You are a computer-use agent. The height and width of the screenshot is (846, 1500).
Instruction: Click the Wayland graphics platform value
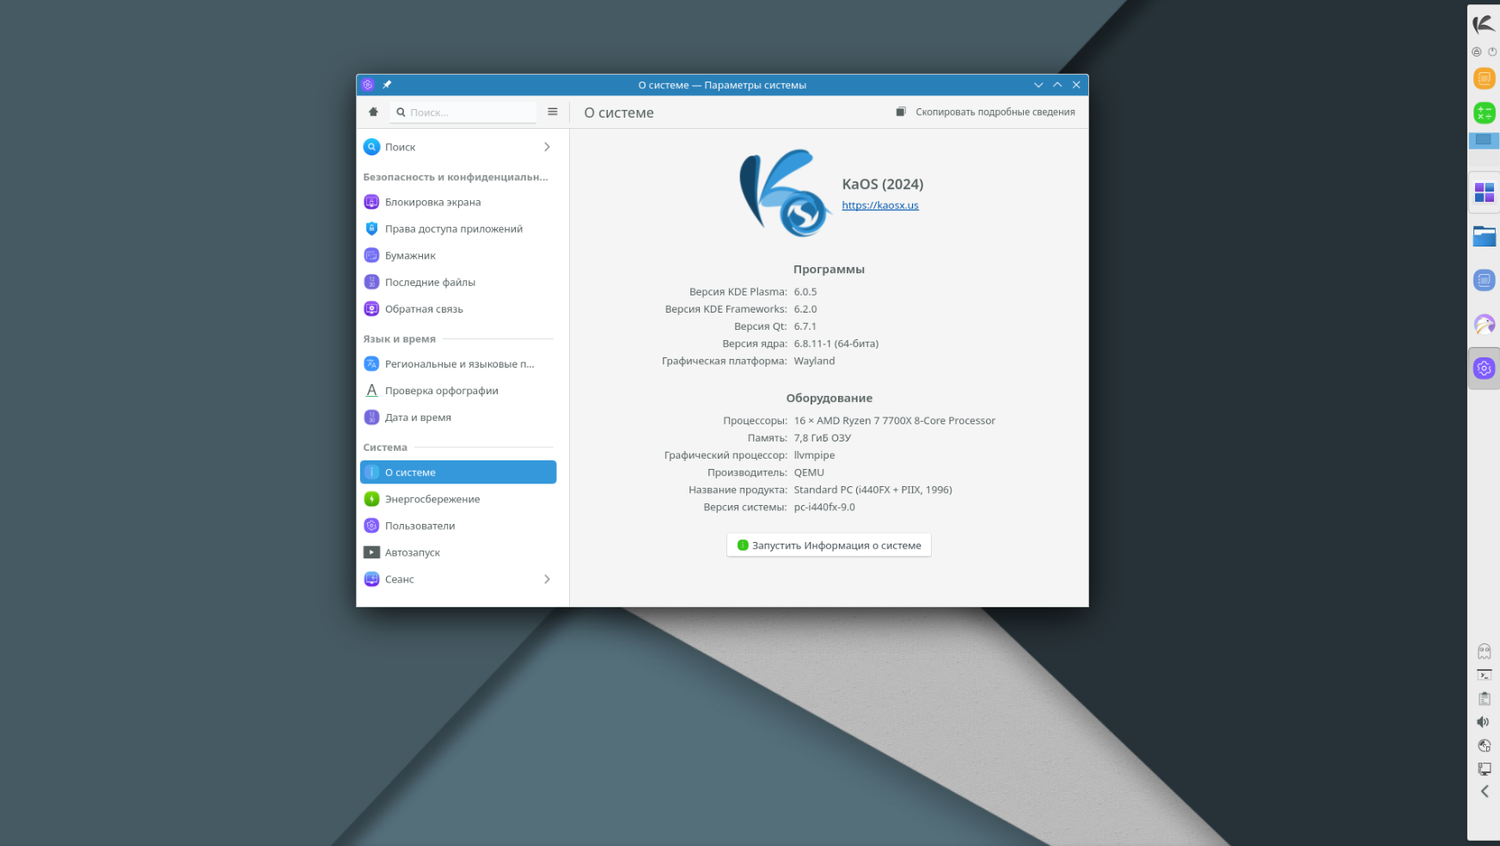point(814,361)
